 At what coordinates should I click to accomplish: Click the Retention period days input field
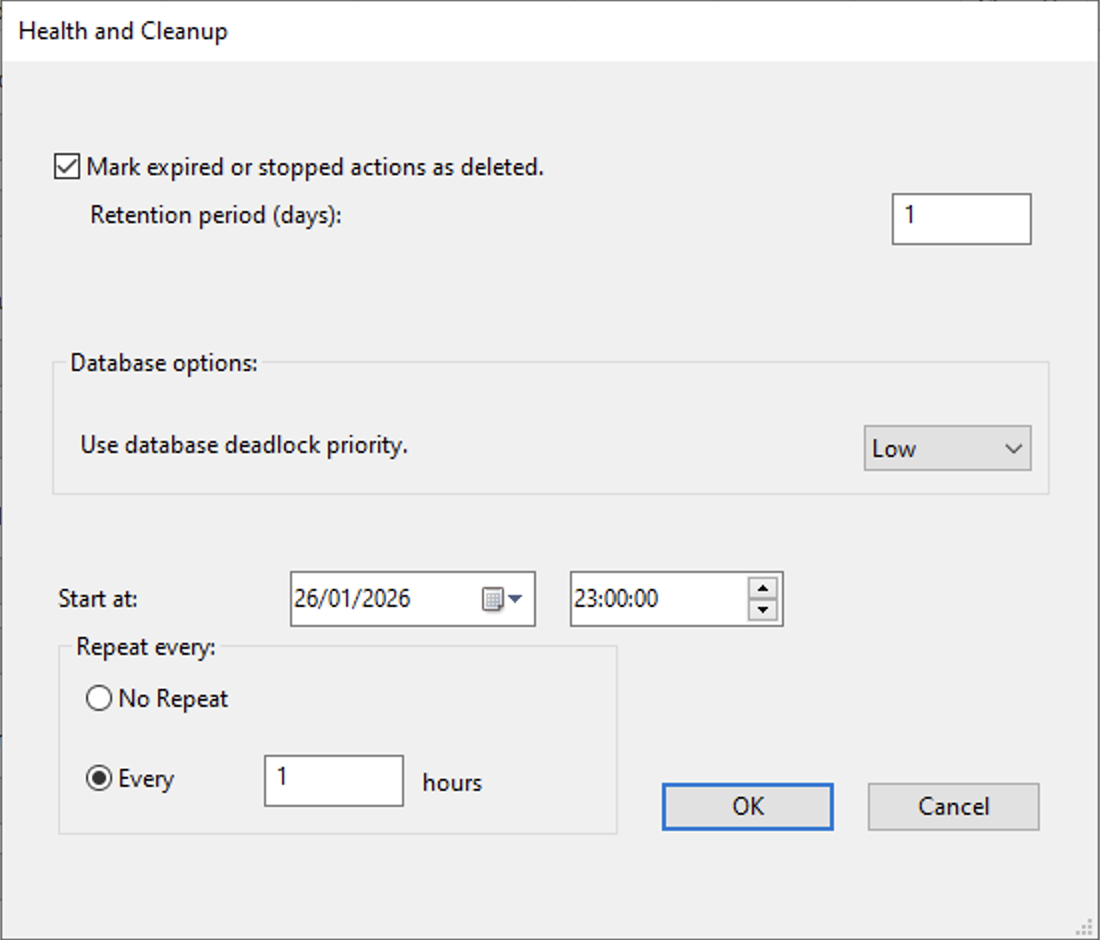[960, 219]
